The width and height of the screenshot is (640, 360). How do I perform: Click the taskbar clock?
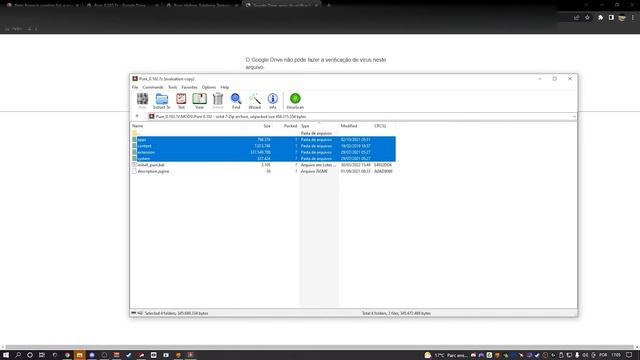(616, 355)
